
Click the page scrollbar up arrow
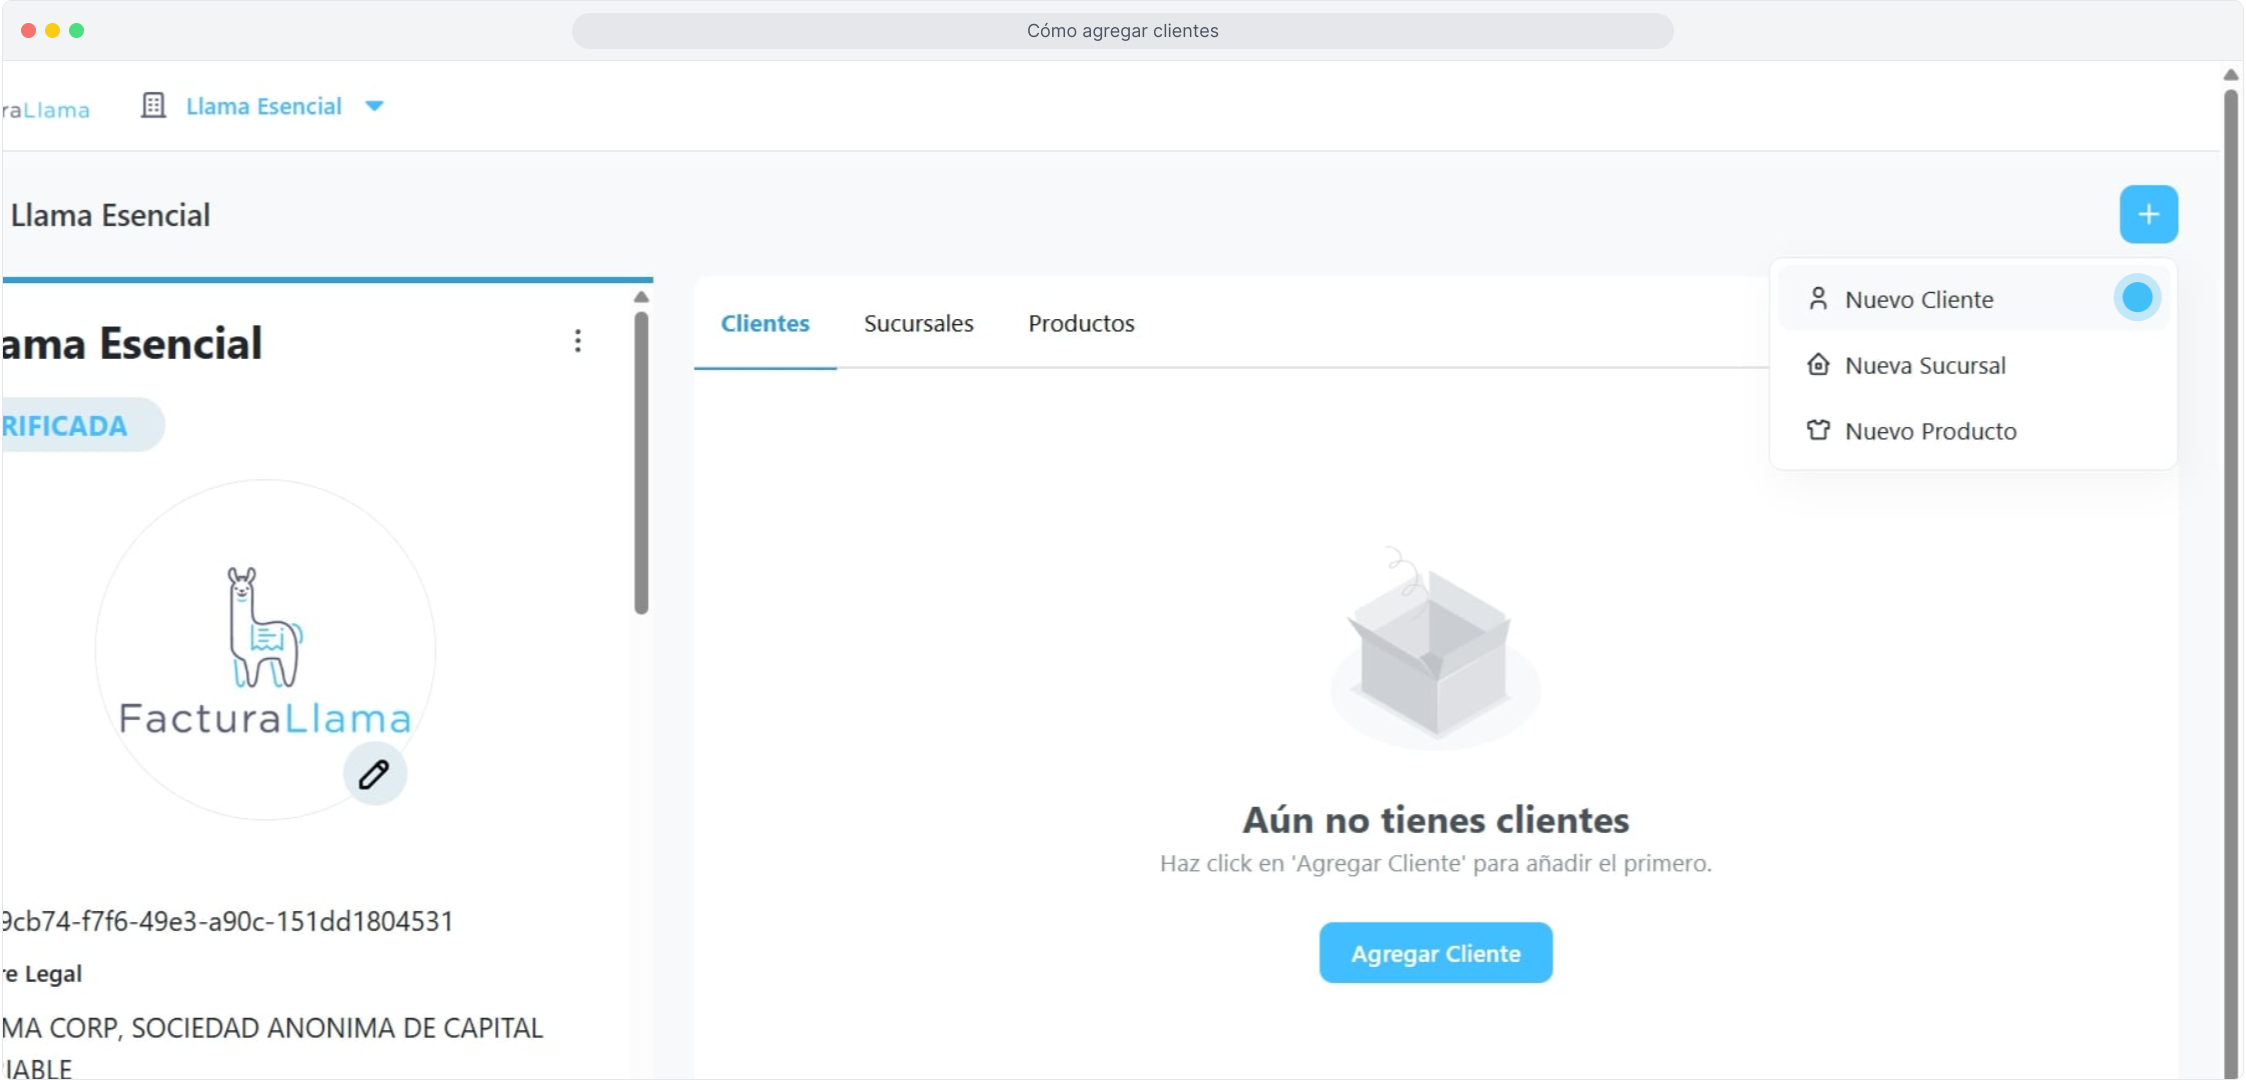pos(2230,75)
